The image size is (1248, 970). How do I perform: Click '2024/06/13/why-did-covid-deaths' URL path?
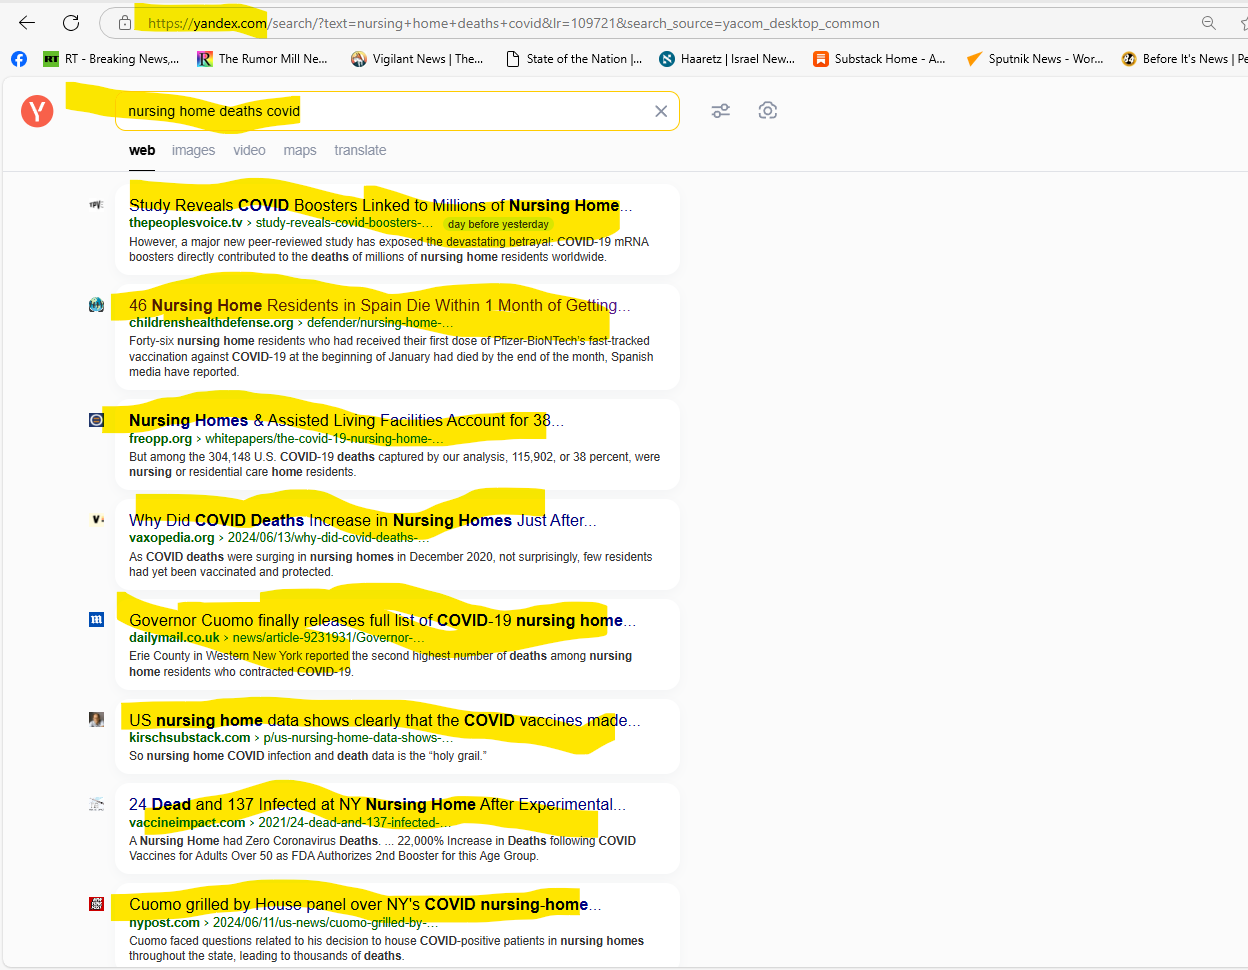pyautogui.click(x=329, y=538)
